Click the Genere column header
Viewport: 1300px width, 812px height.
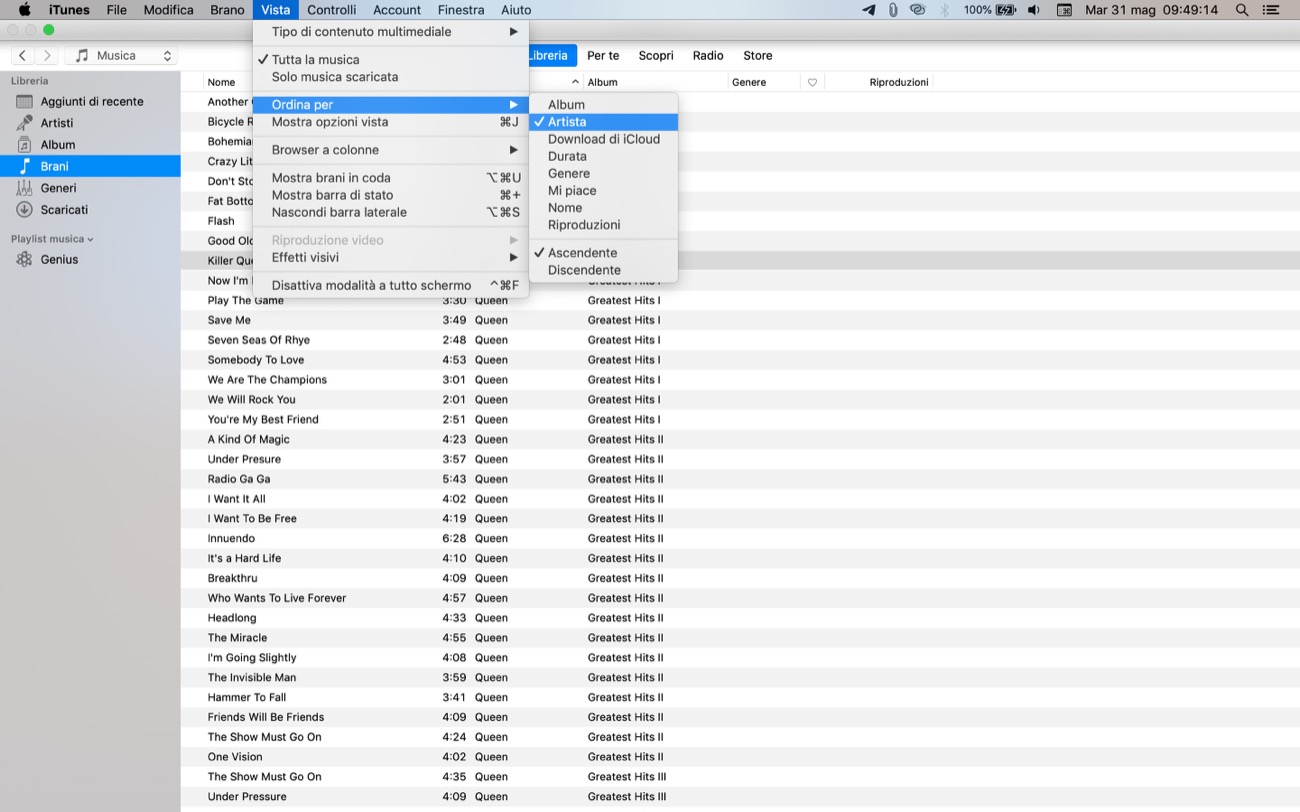pos(764,82)
